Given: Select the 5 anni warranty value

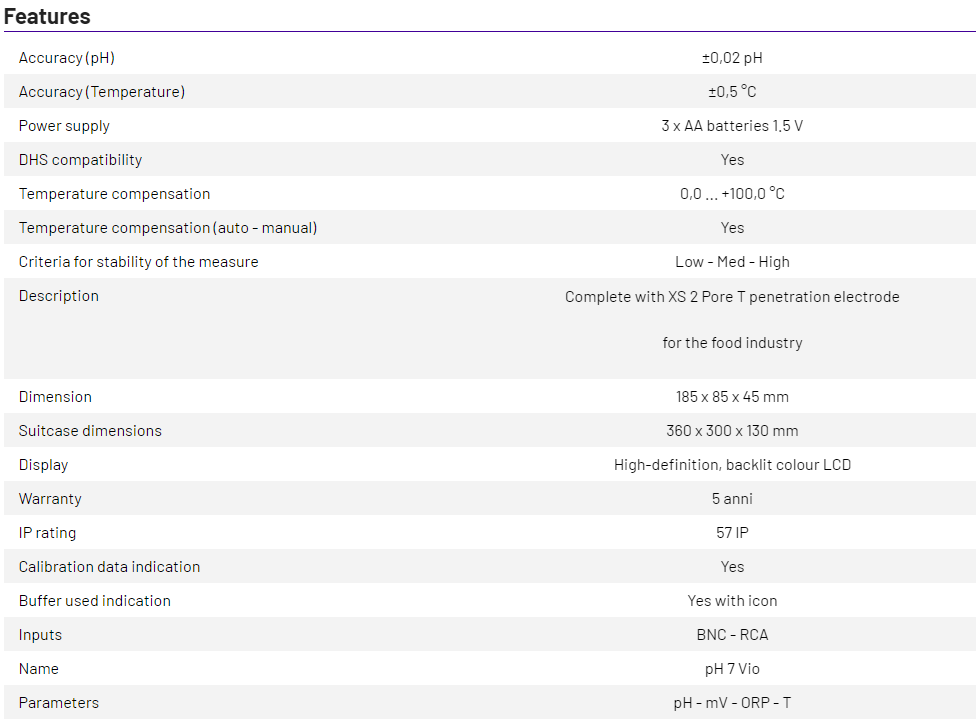Looking at the screenshot, I should point(732,499).
